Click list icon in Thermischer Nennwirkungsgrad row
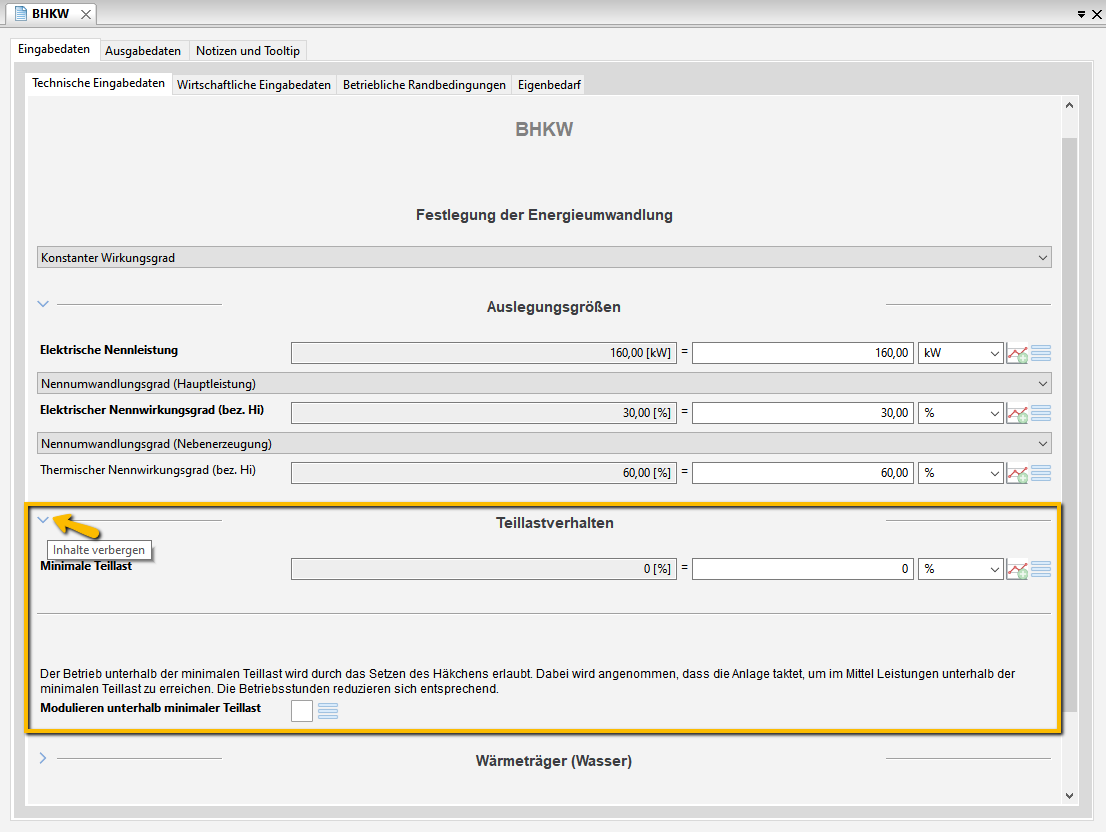 point(1041,473)
